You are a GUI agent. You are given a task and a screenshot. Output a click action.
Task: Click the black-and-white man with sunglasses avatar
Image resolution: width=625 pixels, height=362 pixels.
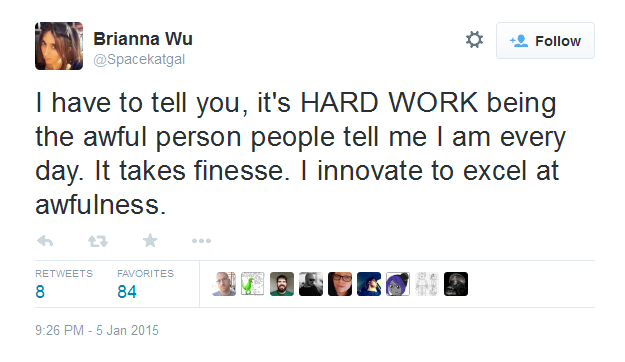click(311, 284)
